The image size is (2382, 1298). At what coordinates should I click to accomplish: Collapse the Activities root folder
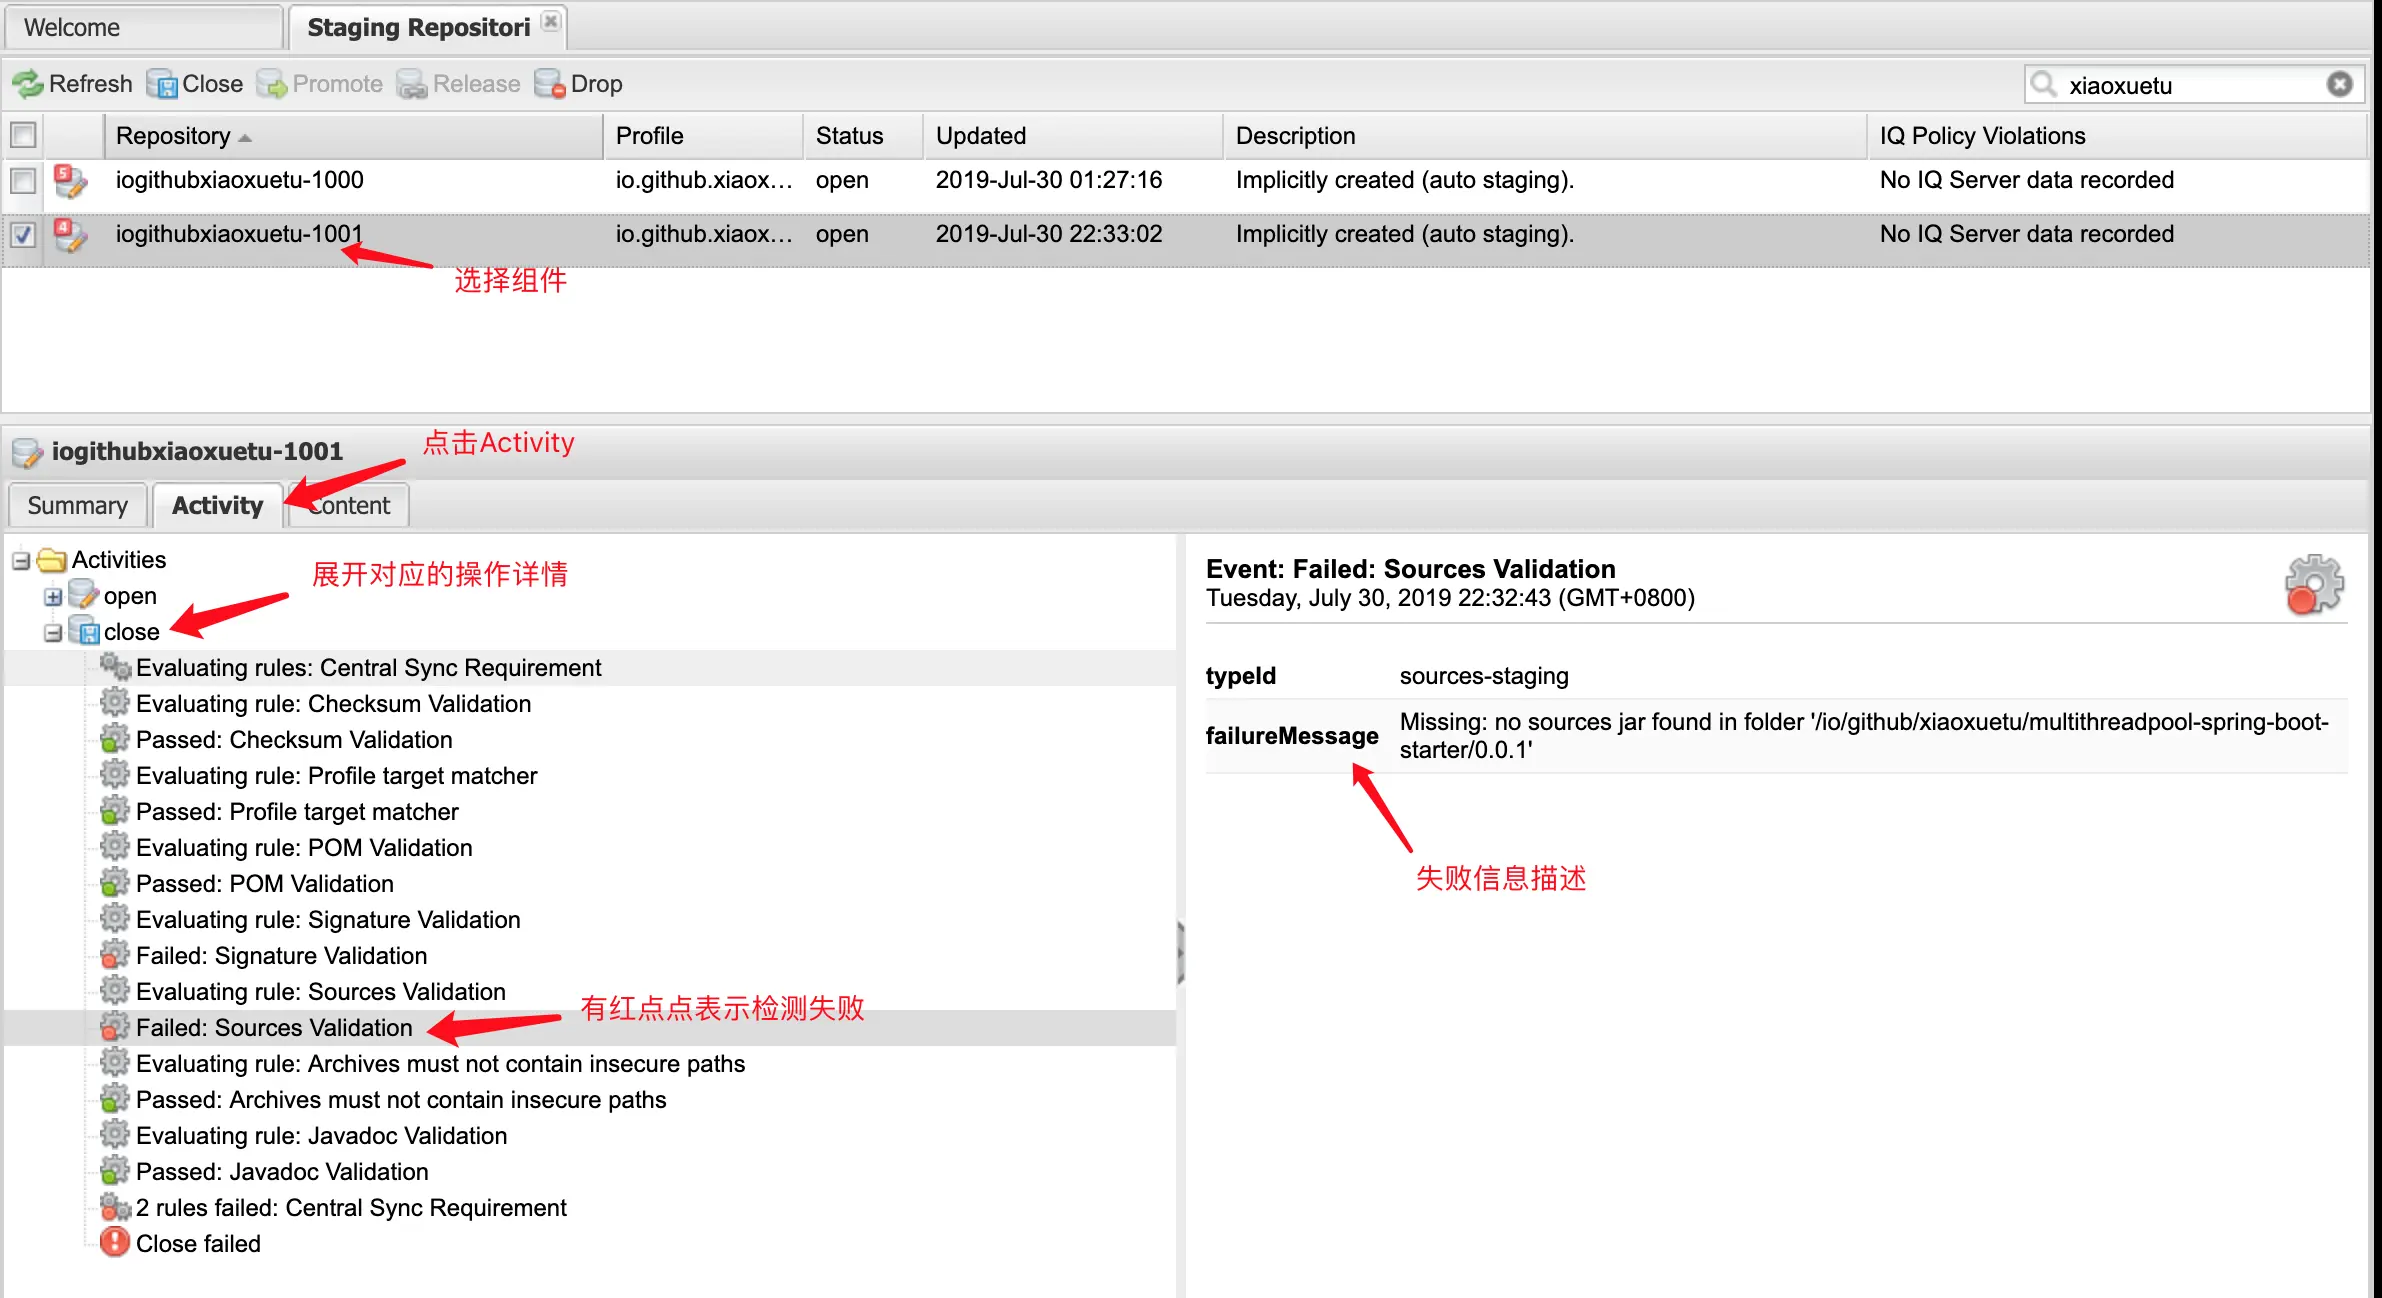coord(21,561)
